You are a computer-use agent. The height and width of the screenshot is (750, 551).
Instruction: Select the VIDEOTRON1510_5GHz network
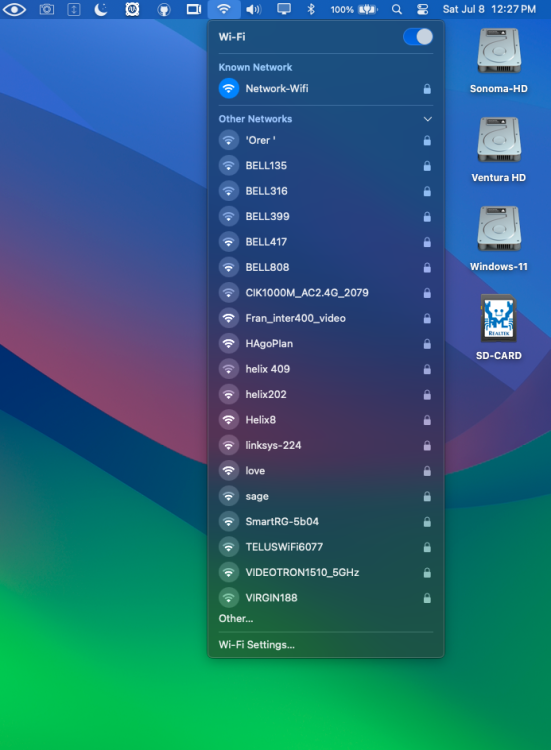click(326, 572)
